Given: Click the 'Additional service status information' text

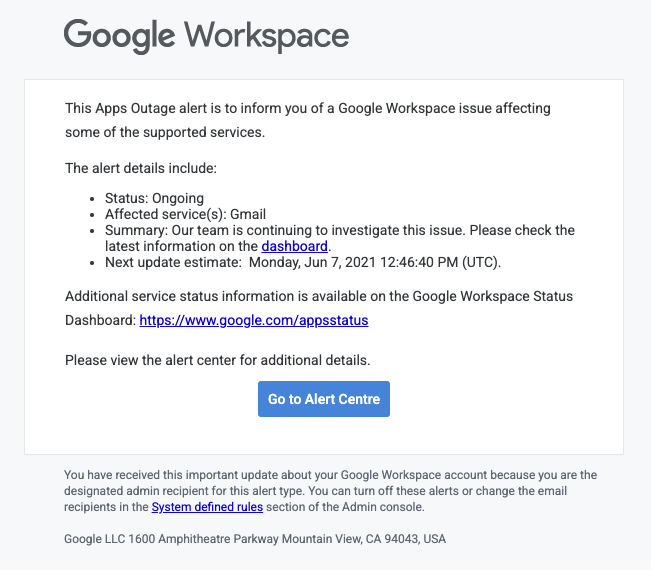Looking at the screenshot, I should tap(319, 296).
